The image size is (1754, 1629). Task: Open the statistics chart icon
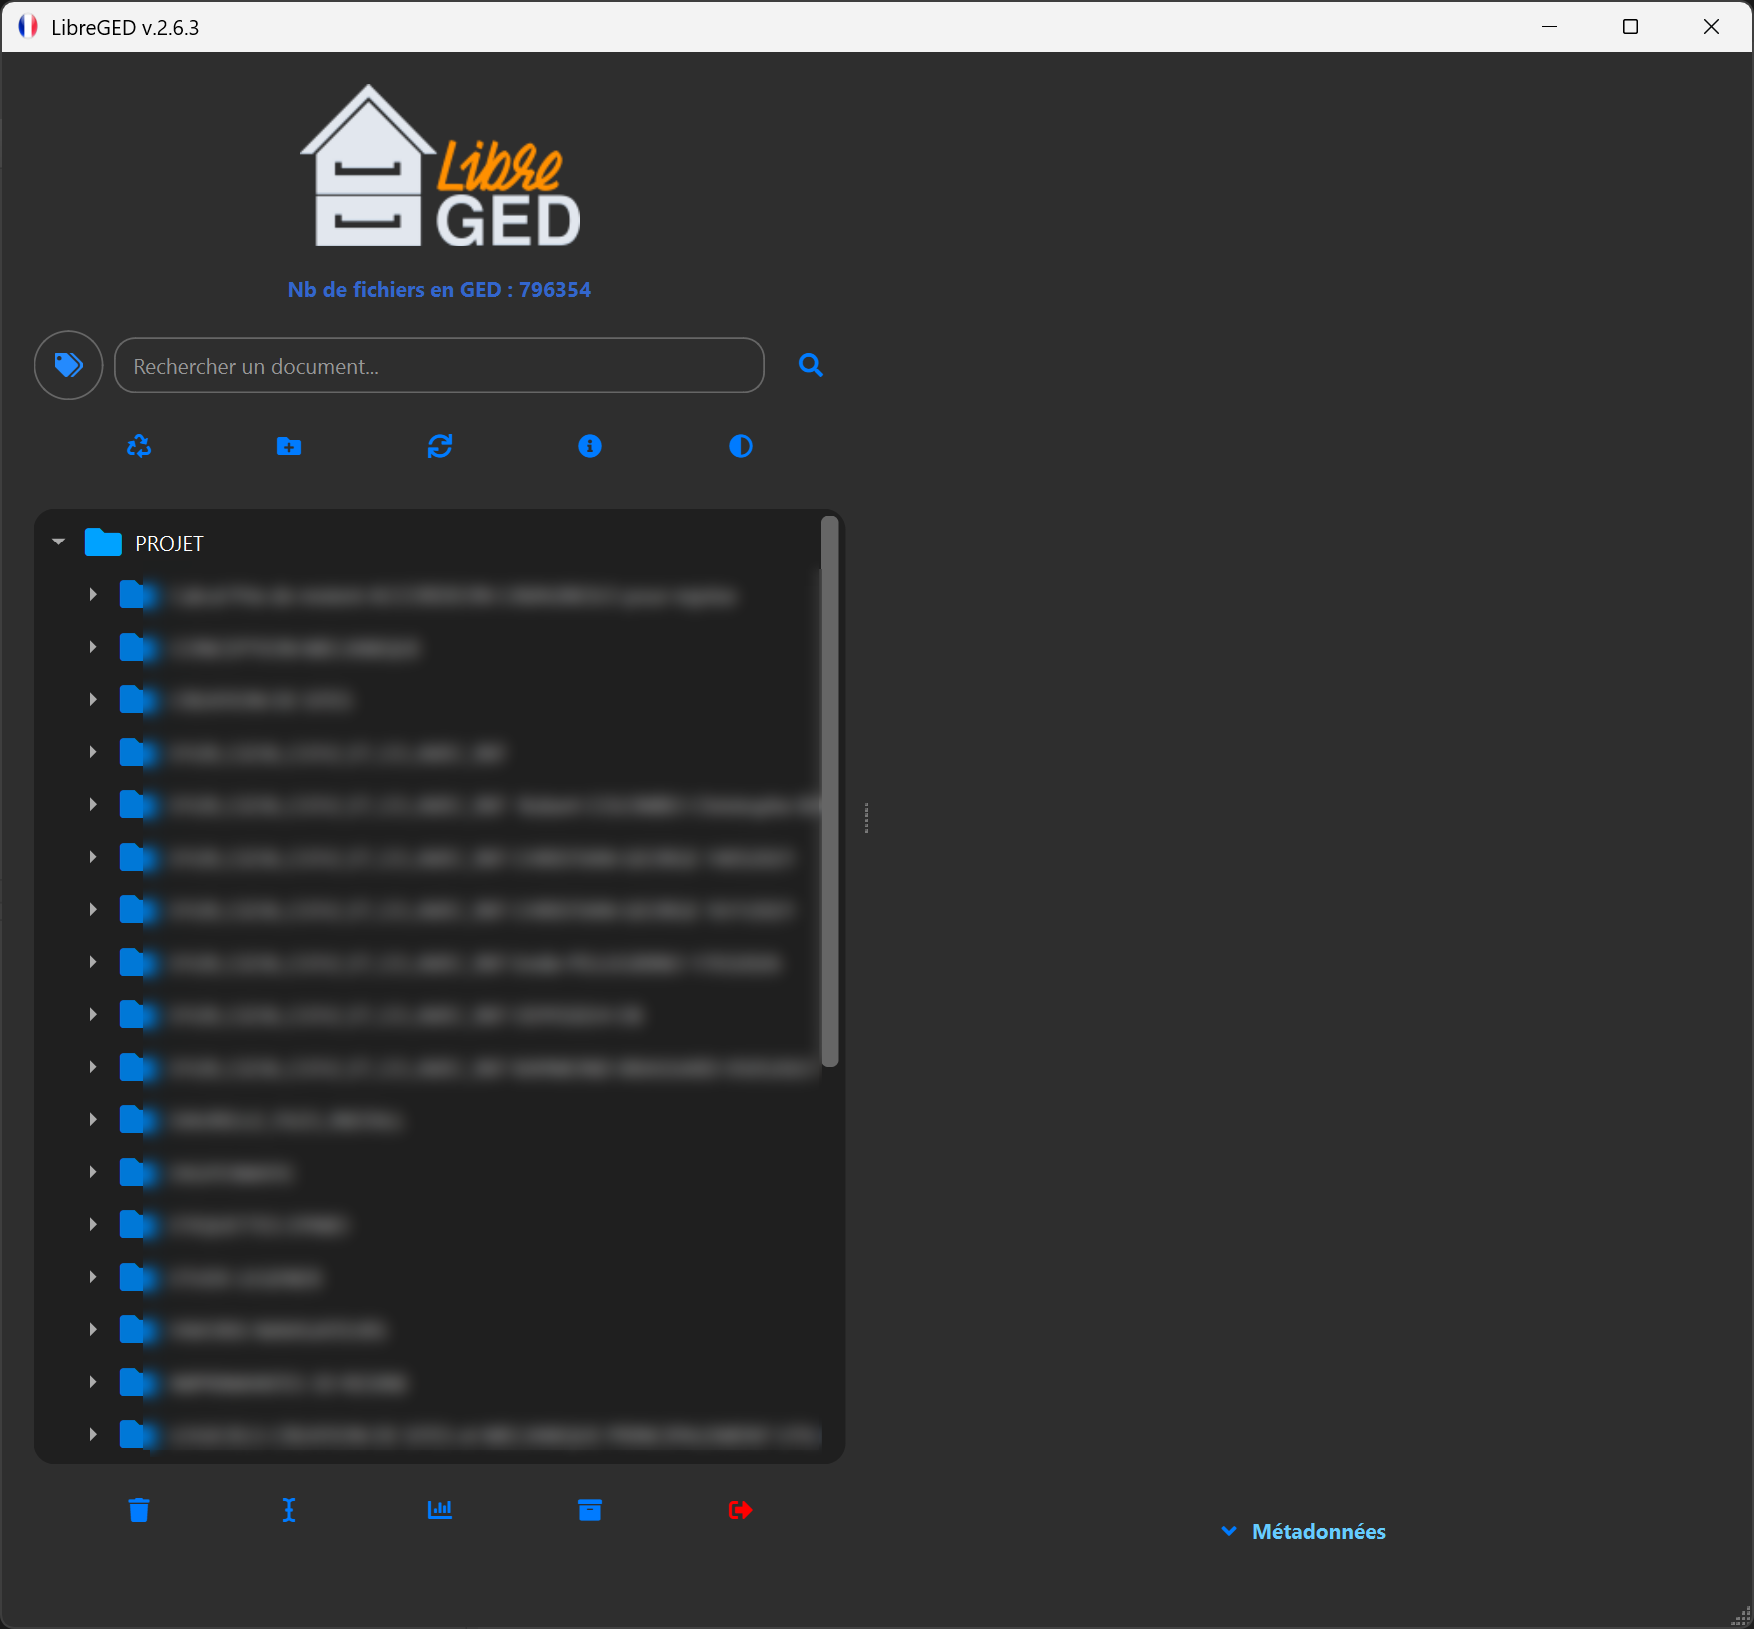[x=440, y=1510]
